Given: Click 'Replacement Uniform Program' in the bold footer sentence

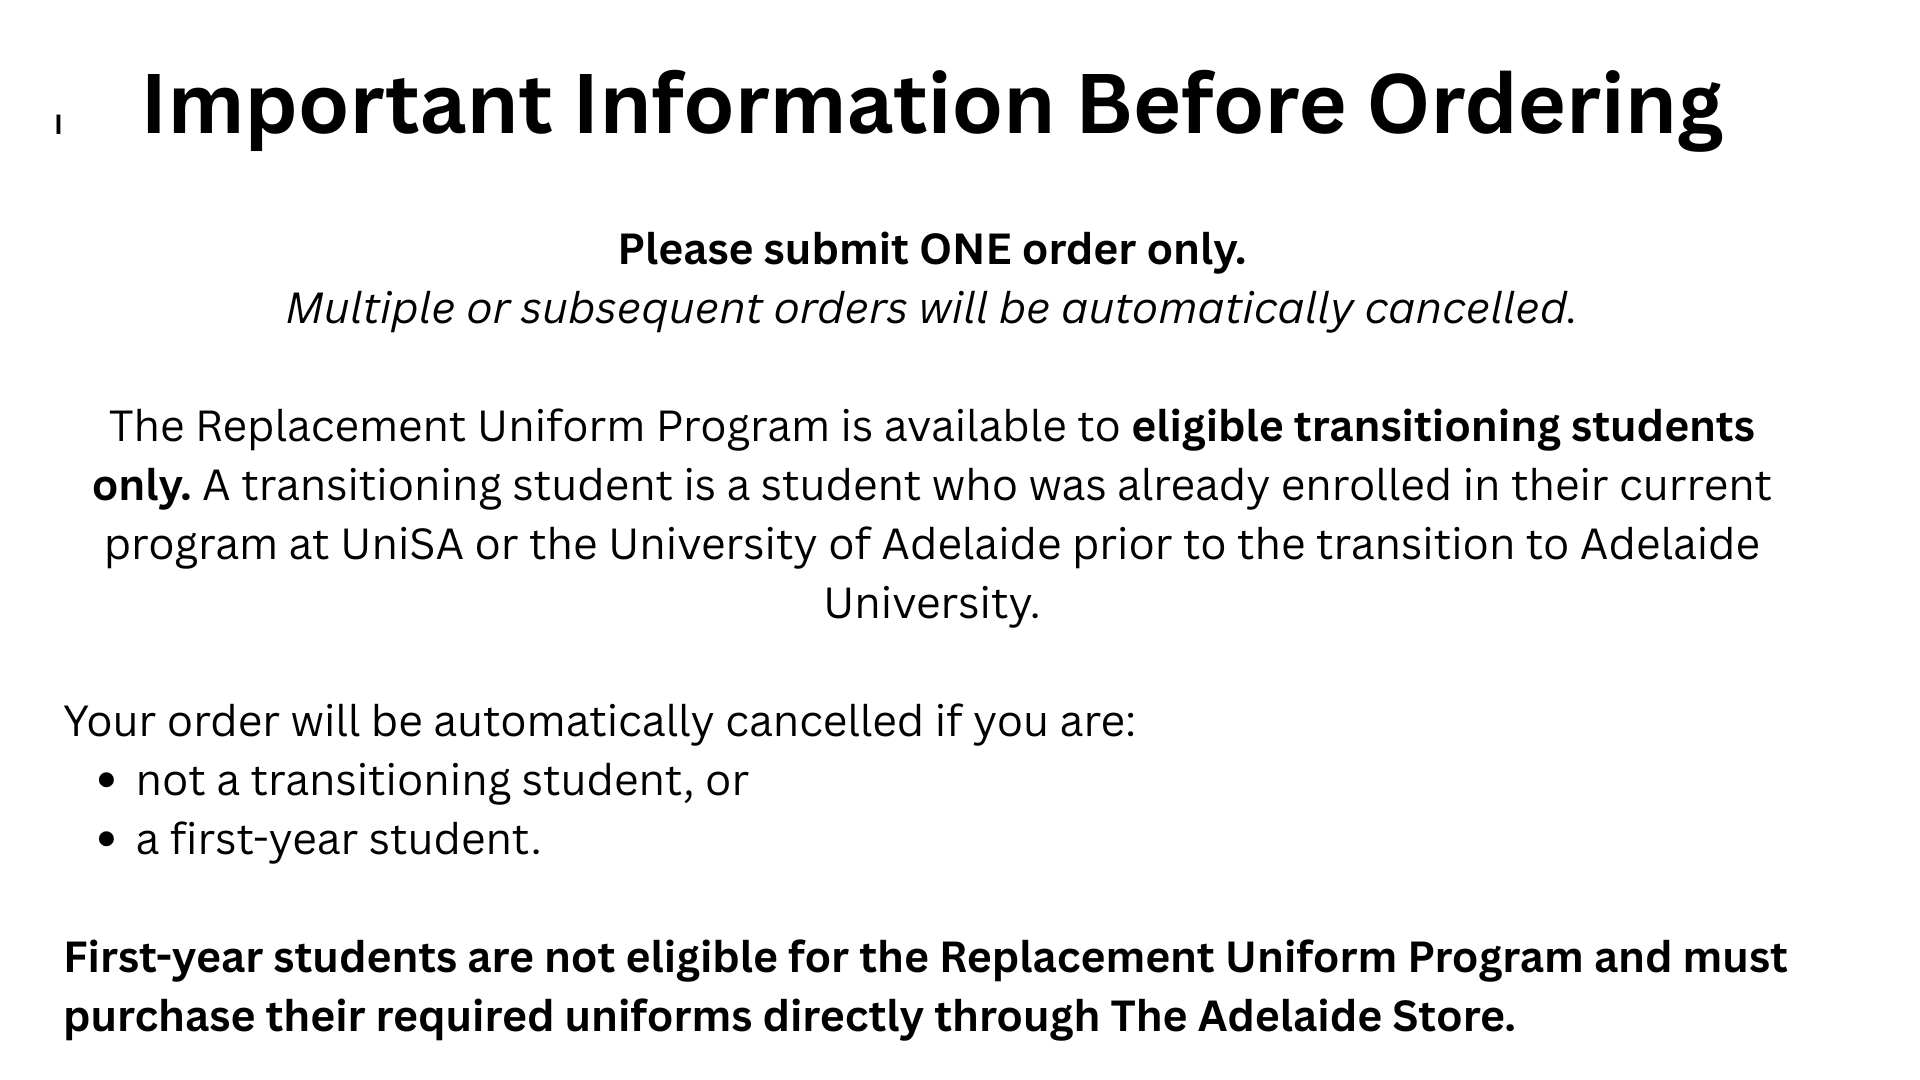Looking at the screenshot, I should 1261,957.
